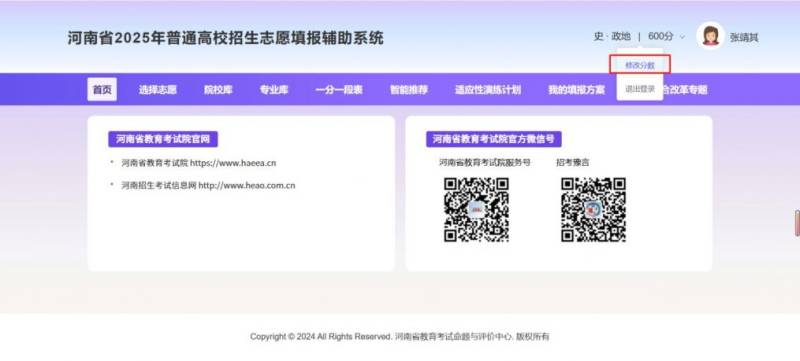Go to 我的填报方案
Screen dimensions: 800x361
coord(577,90)
